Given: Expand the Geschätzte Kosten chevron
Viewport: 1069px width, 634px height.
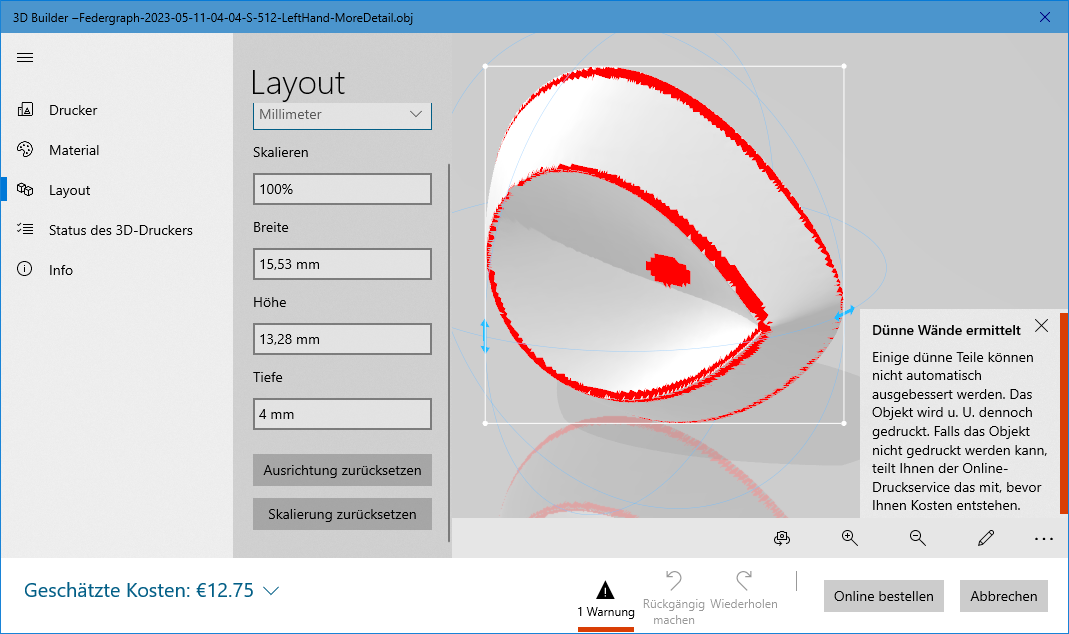Looking at the screenshot, I should click(271, 591).
